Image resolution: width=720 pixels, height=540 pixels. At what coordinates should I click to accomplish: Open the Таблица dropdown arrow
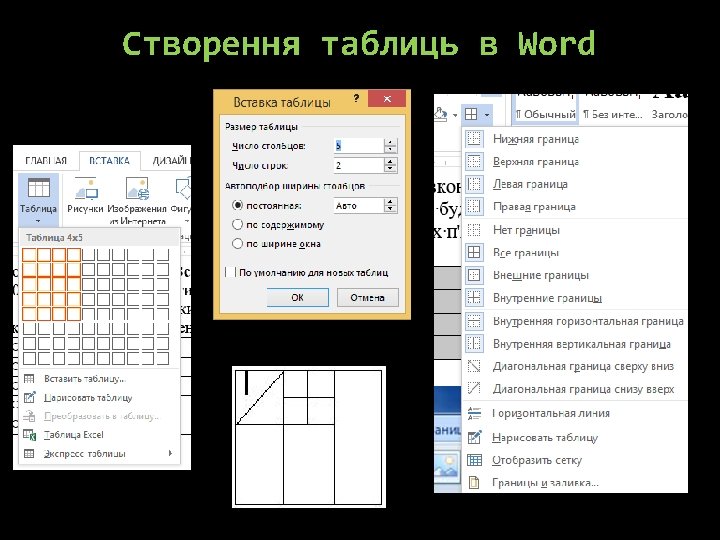pos(38,221)
